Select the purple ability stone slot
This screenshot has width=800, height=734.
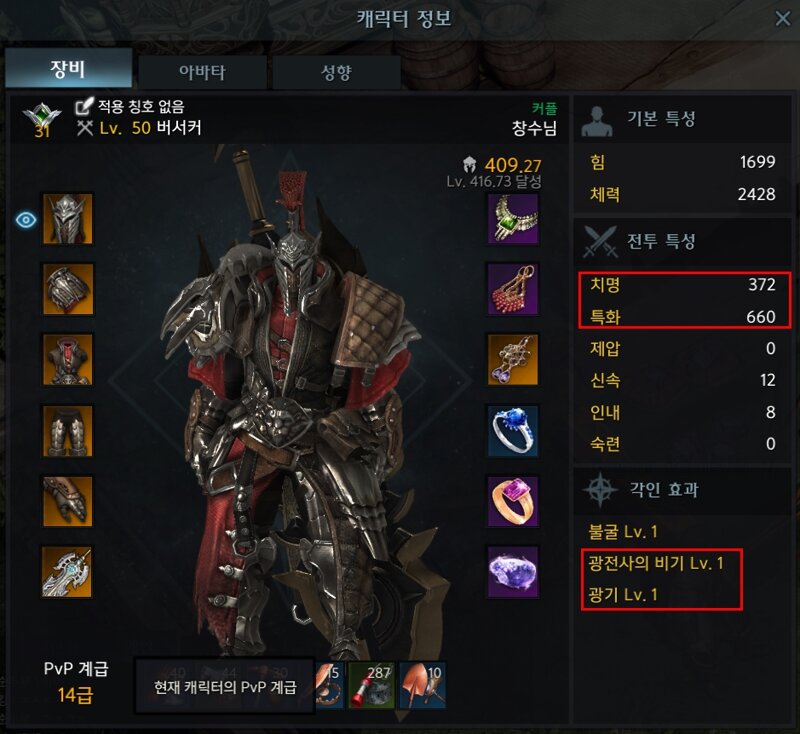[x=513, y=572]
